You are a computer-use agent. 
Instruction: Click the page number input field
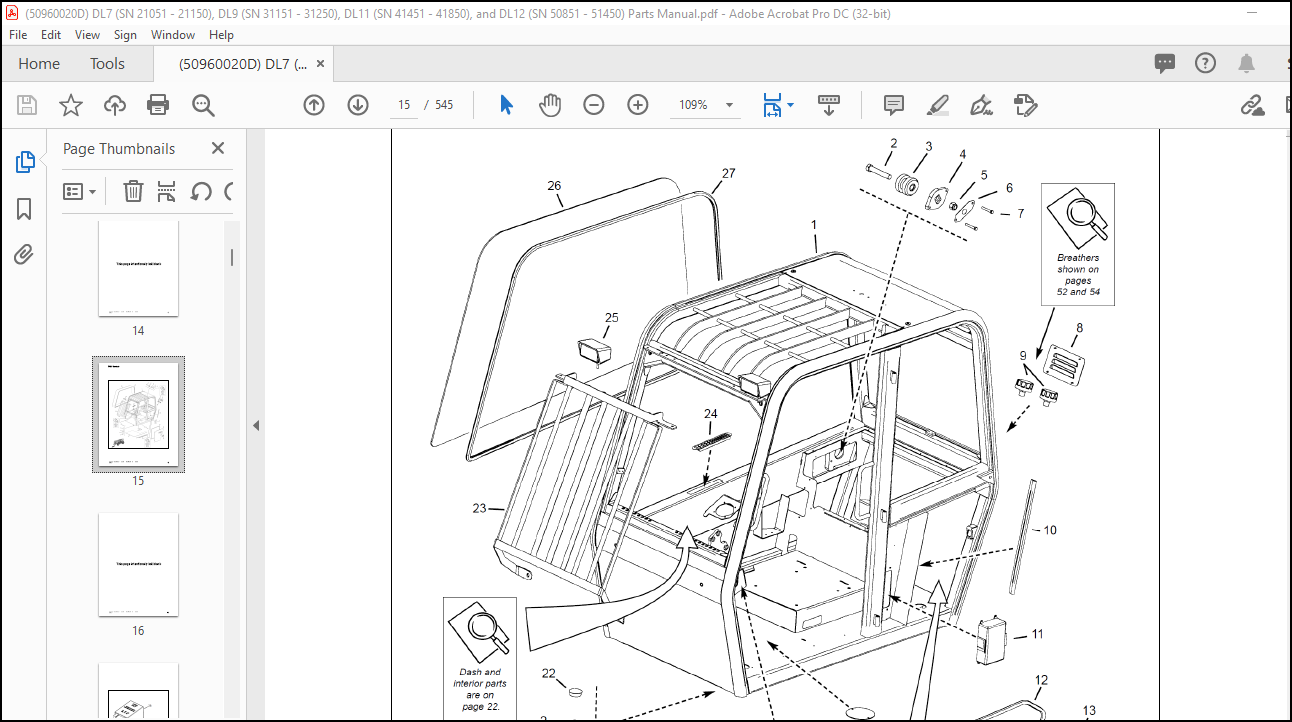[x=404, y=105]
